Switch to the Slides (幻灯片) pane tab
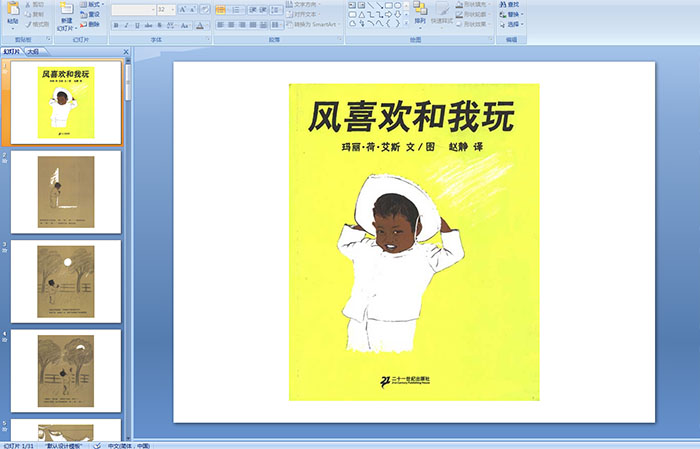This screenshot has height=449, width=700. click(x=11, y=51)
